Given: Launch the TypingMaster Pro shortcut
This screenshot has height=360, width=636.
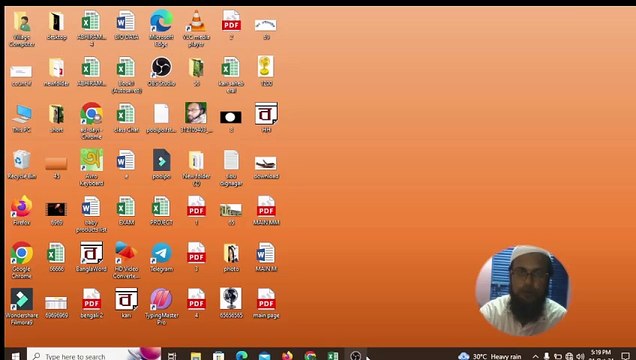Looking at the screenshot, I should (x=161, y=306).
